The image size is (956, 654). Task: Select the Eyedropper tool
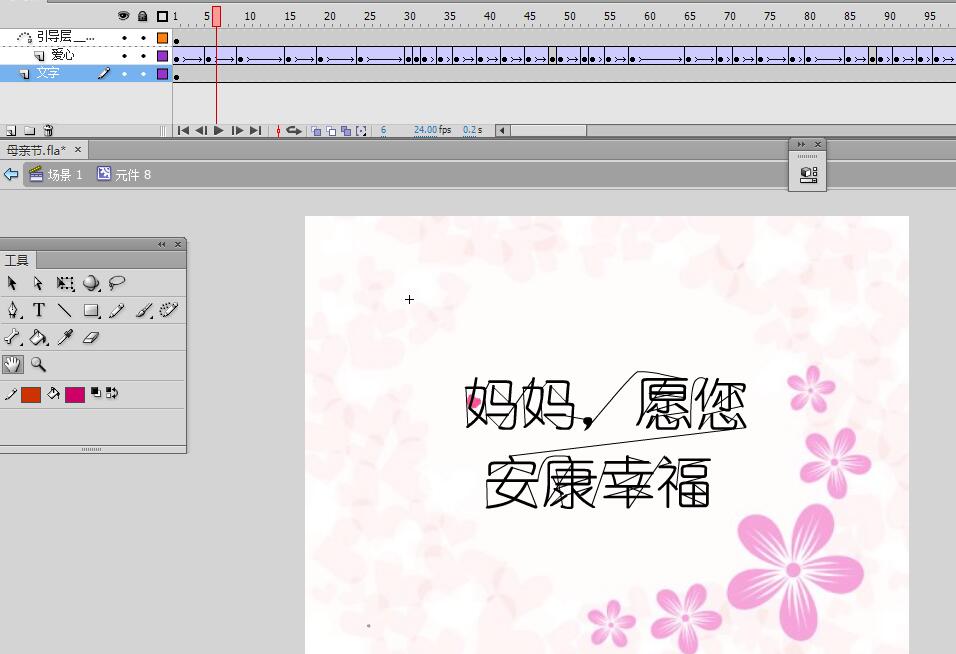(x=65, y=338)
